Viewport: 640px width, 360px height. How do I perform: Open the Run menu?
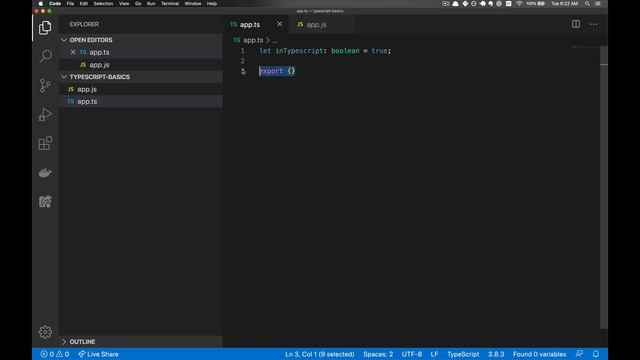[151, 3]
